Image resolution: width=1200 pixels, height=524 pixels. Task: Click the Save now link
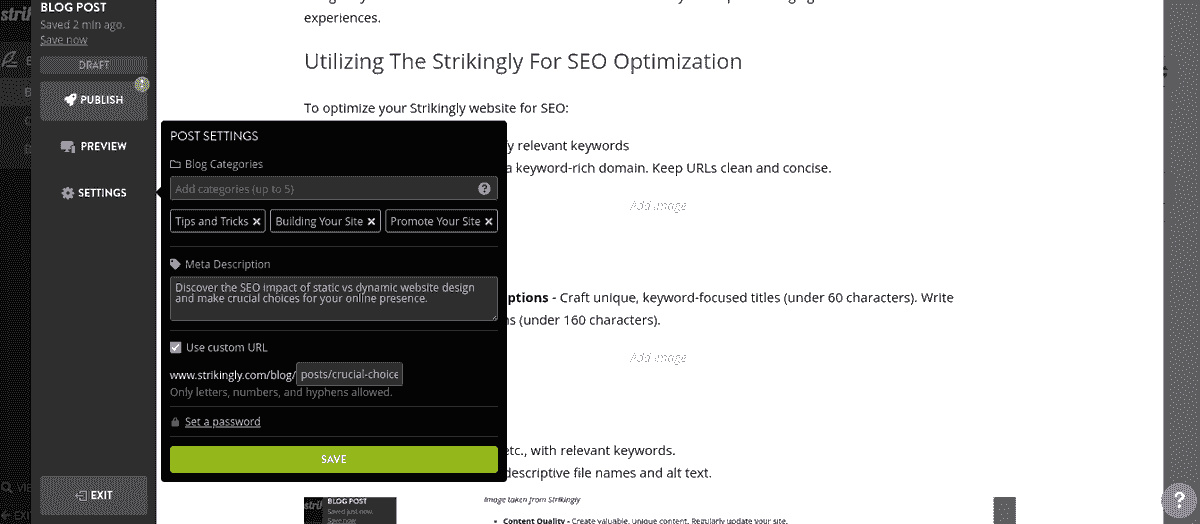click(x=63, y=40)
